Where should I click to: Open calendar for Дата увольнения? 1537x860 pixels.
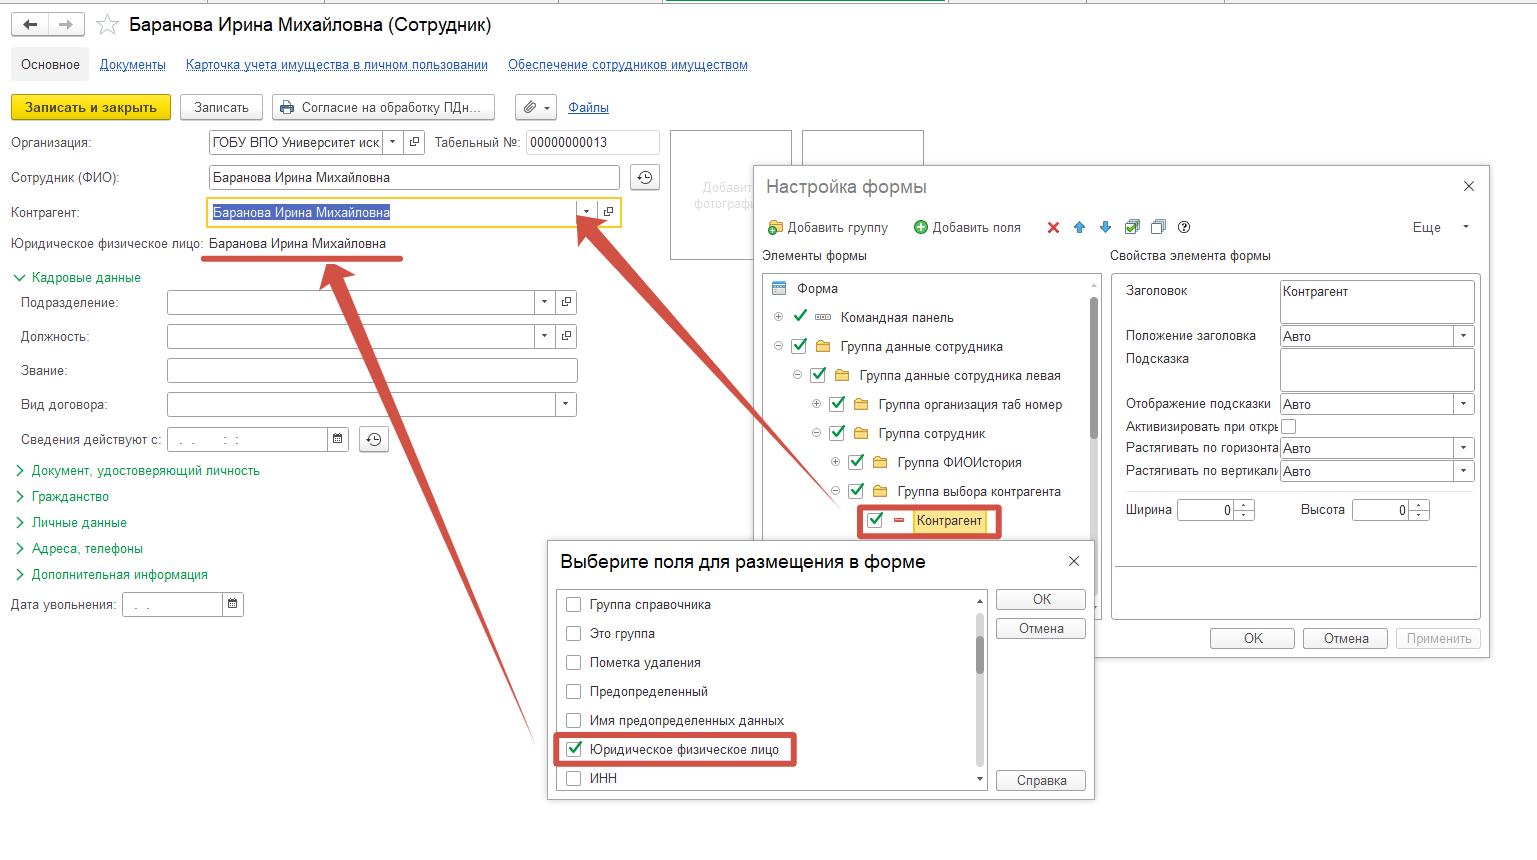point(233,604)
